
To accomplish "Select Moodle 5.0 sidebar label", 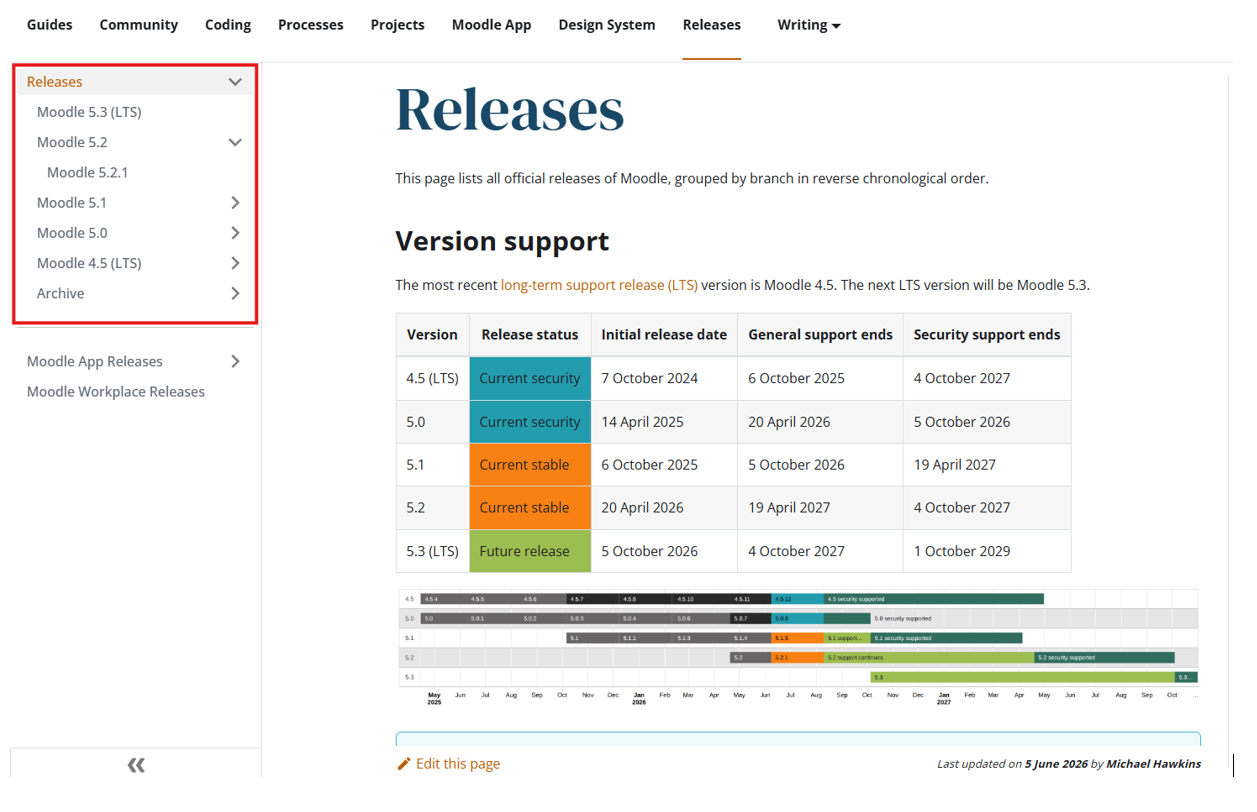I will [x=72, y=233].
